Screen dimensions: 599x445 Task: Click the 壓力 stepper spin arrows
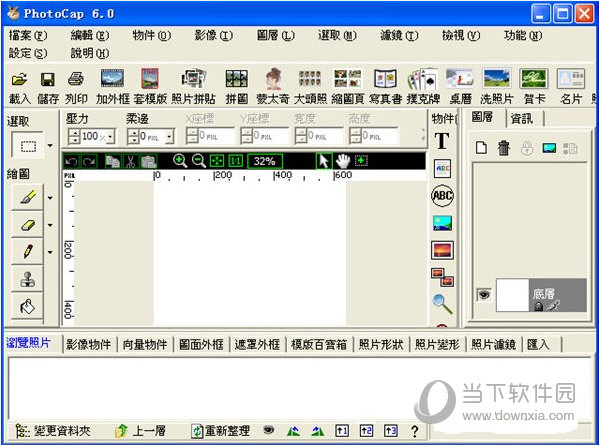pos(75,136)
